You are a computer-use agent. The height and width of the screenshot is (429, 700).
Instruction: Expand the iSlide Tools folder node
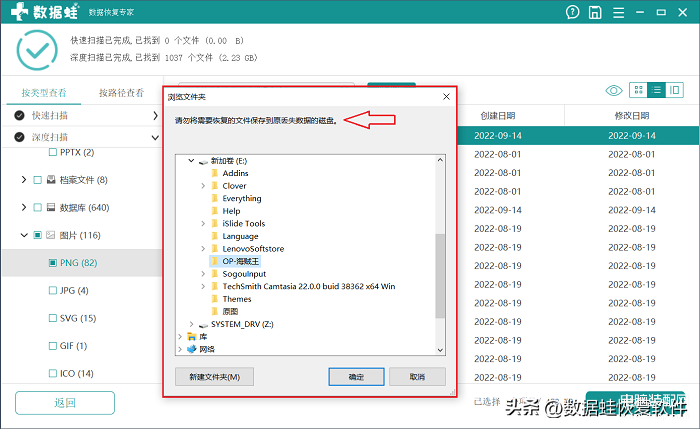point(203,223)
